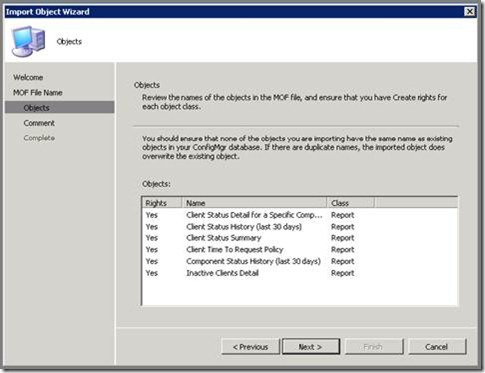The image size is (485, 373).
Task: Open the Comment step in sidebar
Action: (39, 123)
